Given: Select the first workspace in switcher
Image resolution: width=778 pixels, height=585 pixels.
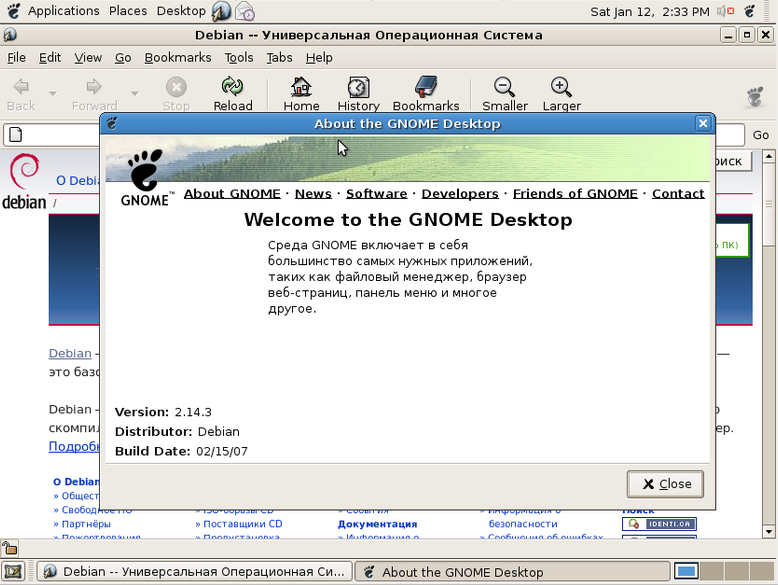Looking at the screenshot, I should (x=687, y=572).
